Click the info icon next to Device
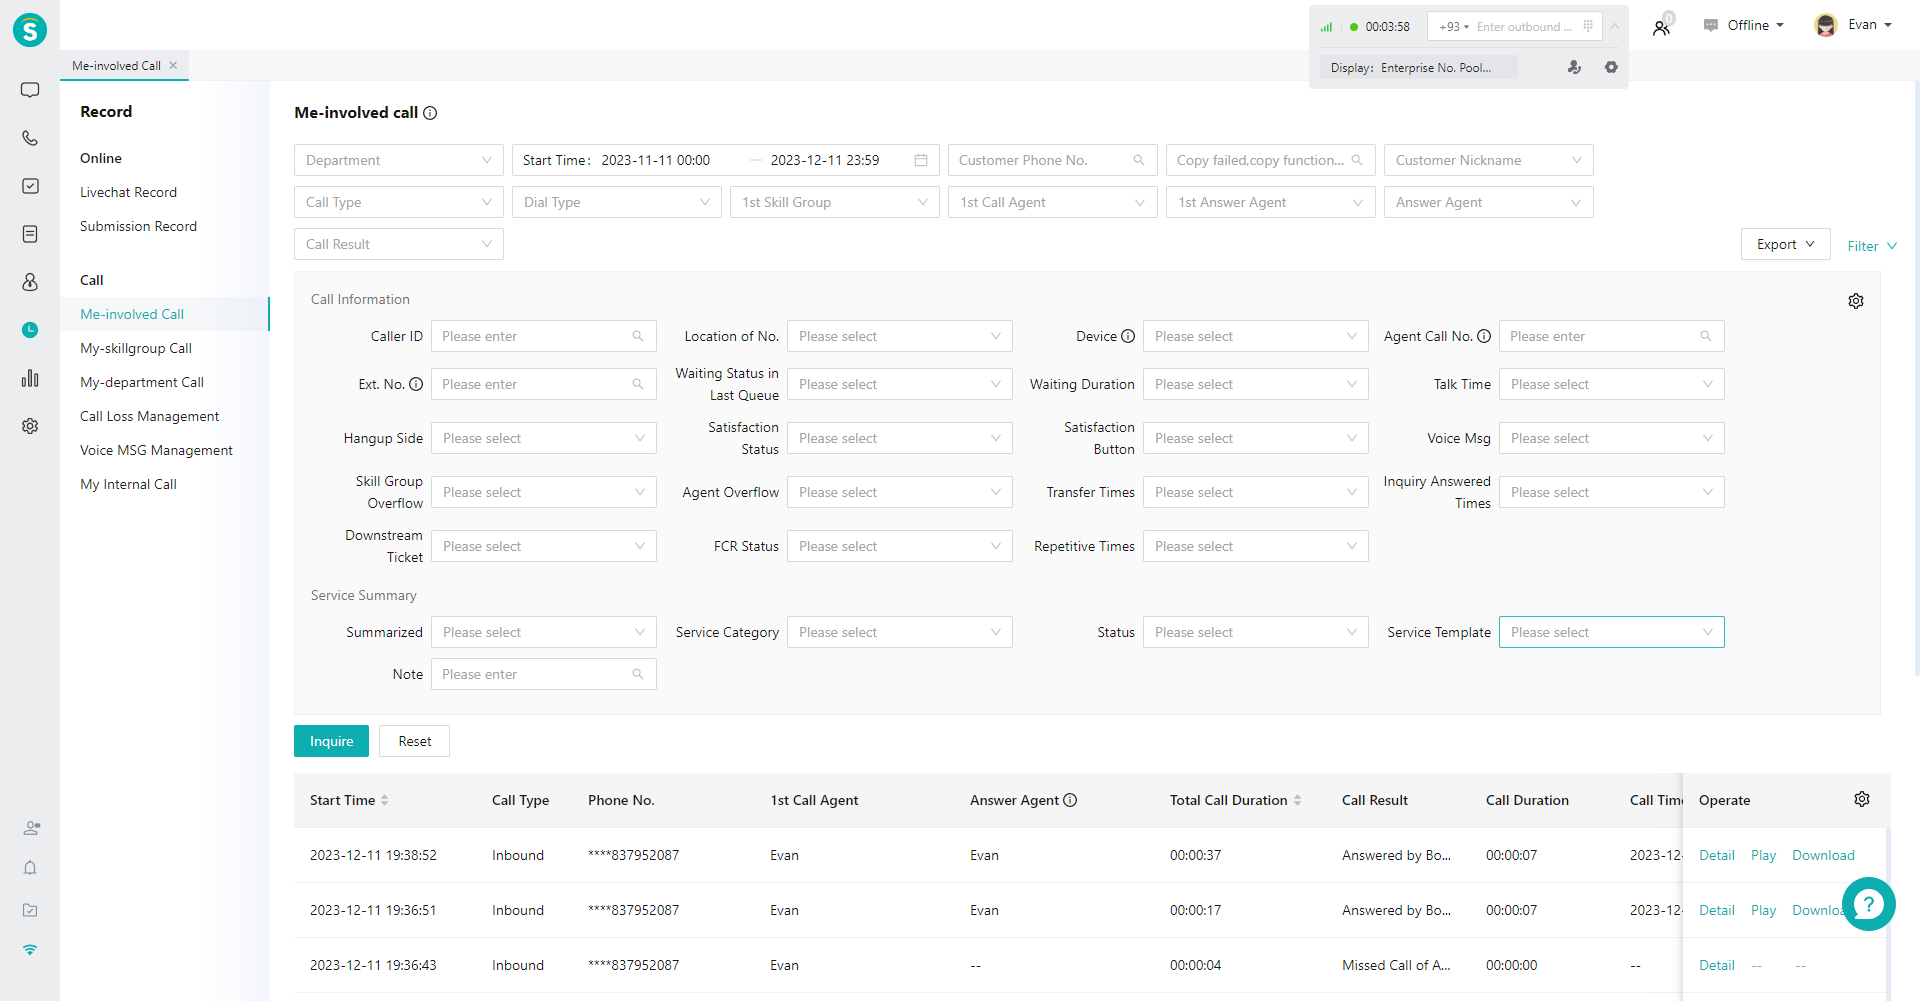Image resolution: width=1920 pixels, height=1001 pixels. [1128, 336]
